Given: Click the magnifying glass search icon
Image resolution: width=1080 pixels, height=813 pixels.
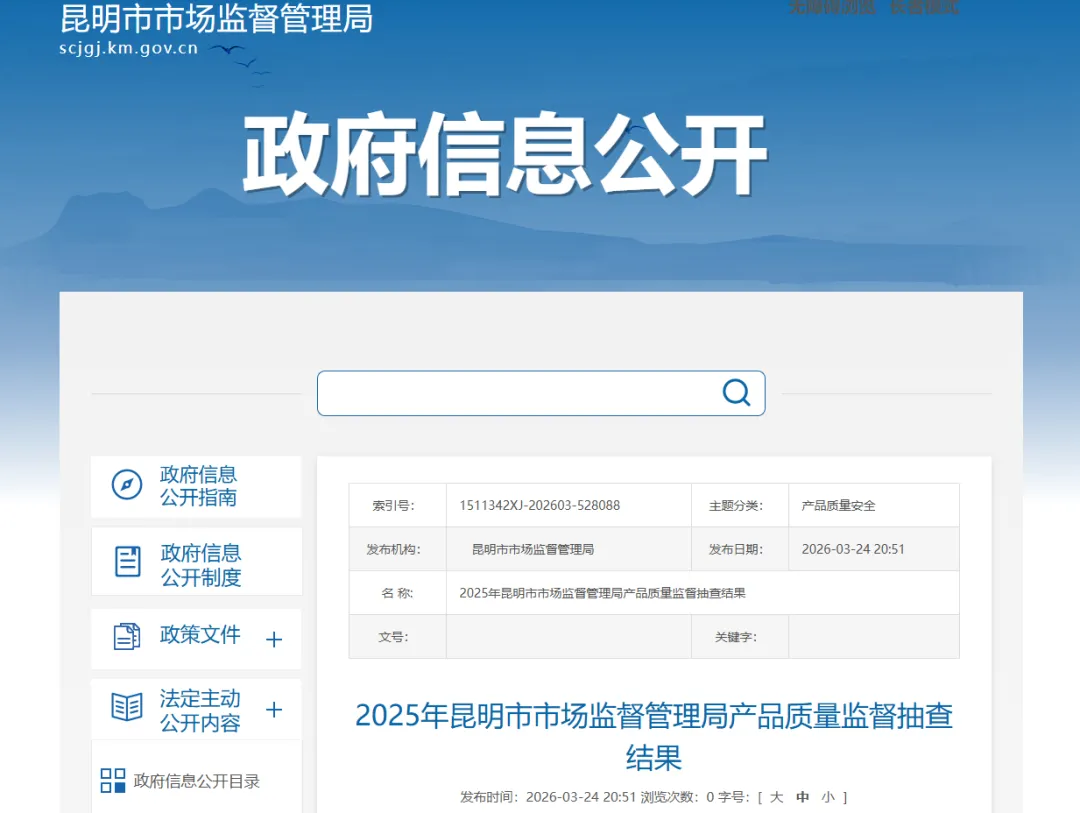Looking at the screenshot, I should [737, 393].
